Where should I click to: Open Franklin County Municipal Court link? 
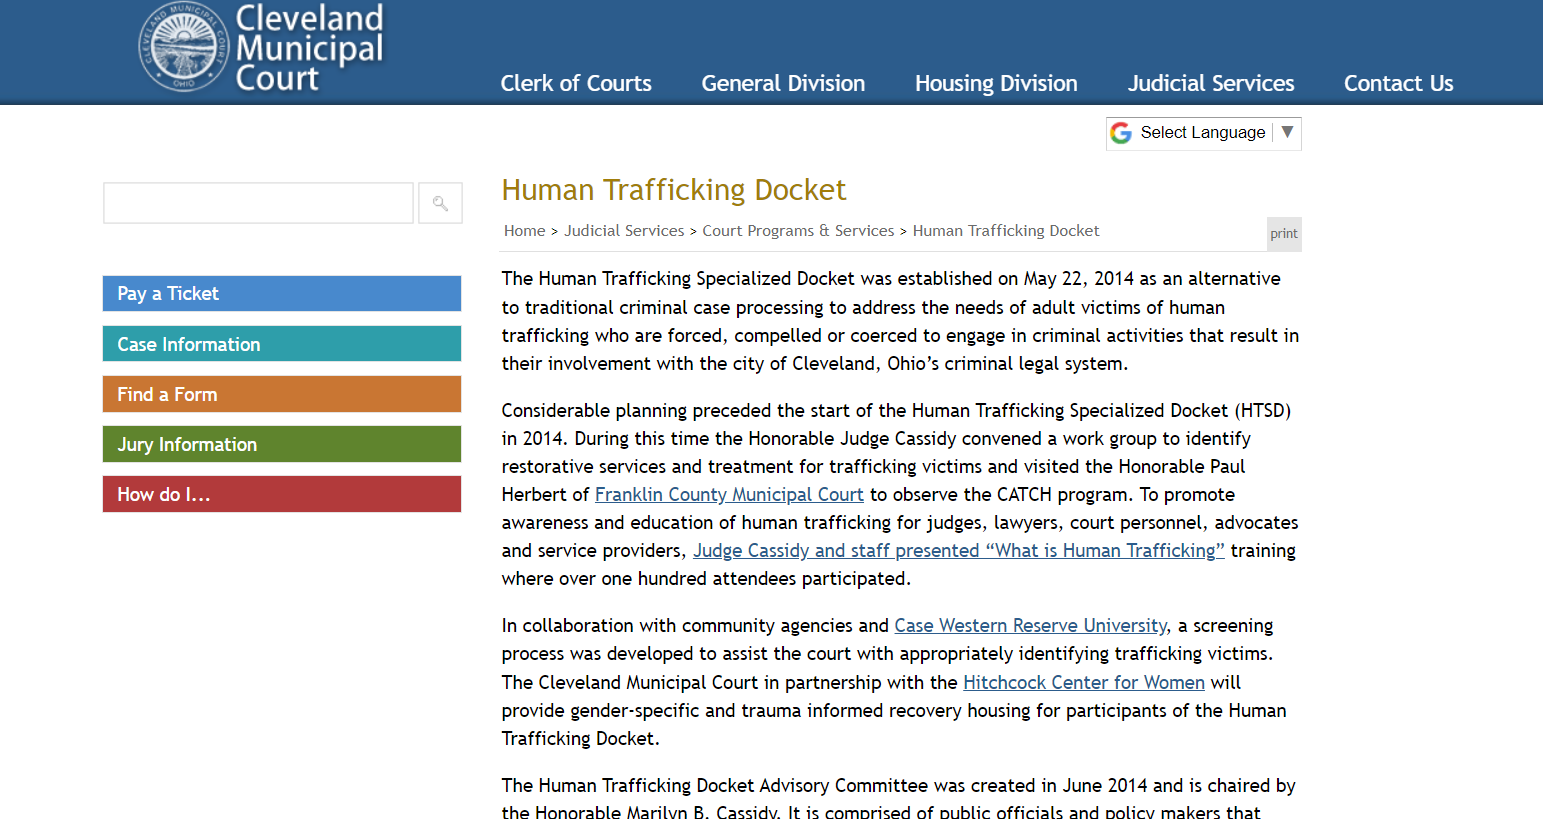(x=729, y=495)
